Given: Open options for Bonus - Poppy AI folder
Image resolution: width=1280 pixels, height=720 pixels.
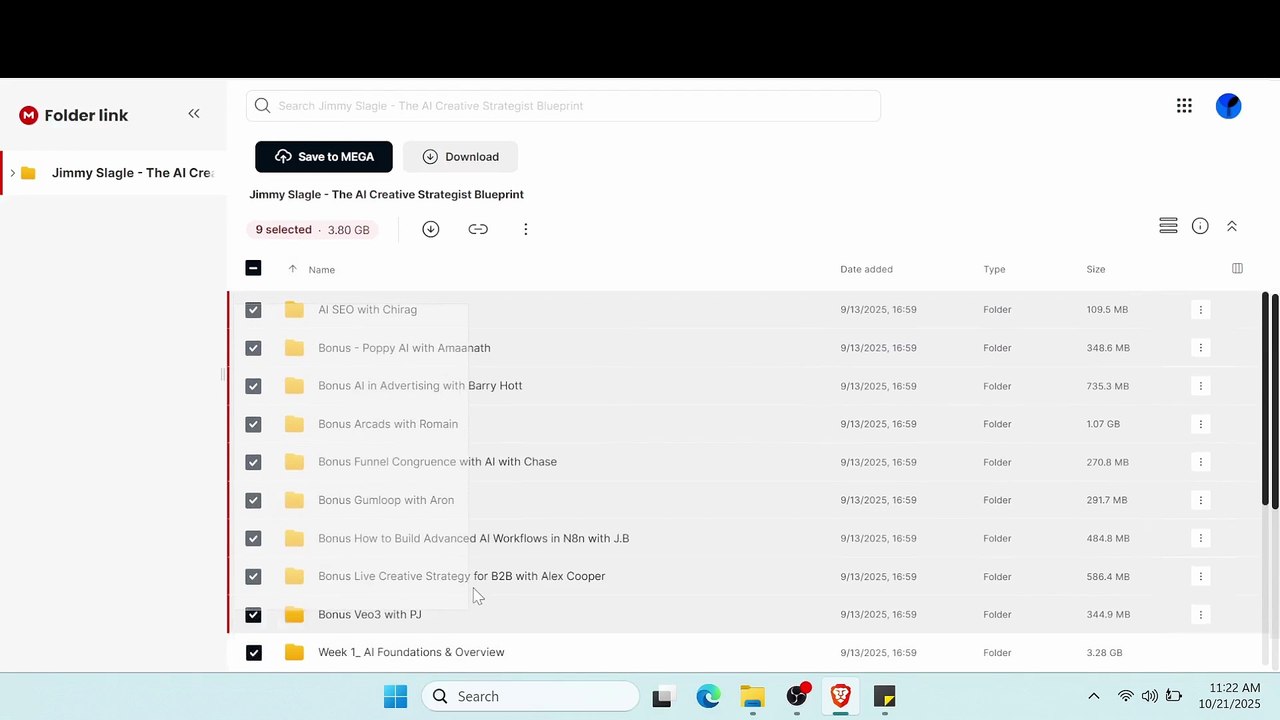Looking at the screenshot, I should pos(1201,348).
